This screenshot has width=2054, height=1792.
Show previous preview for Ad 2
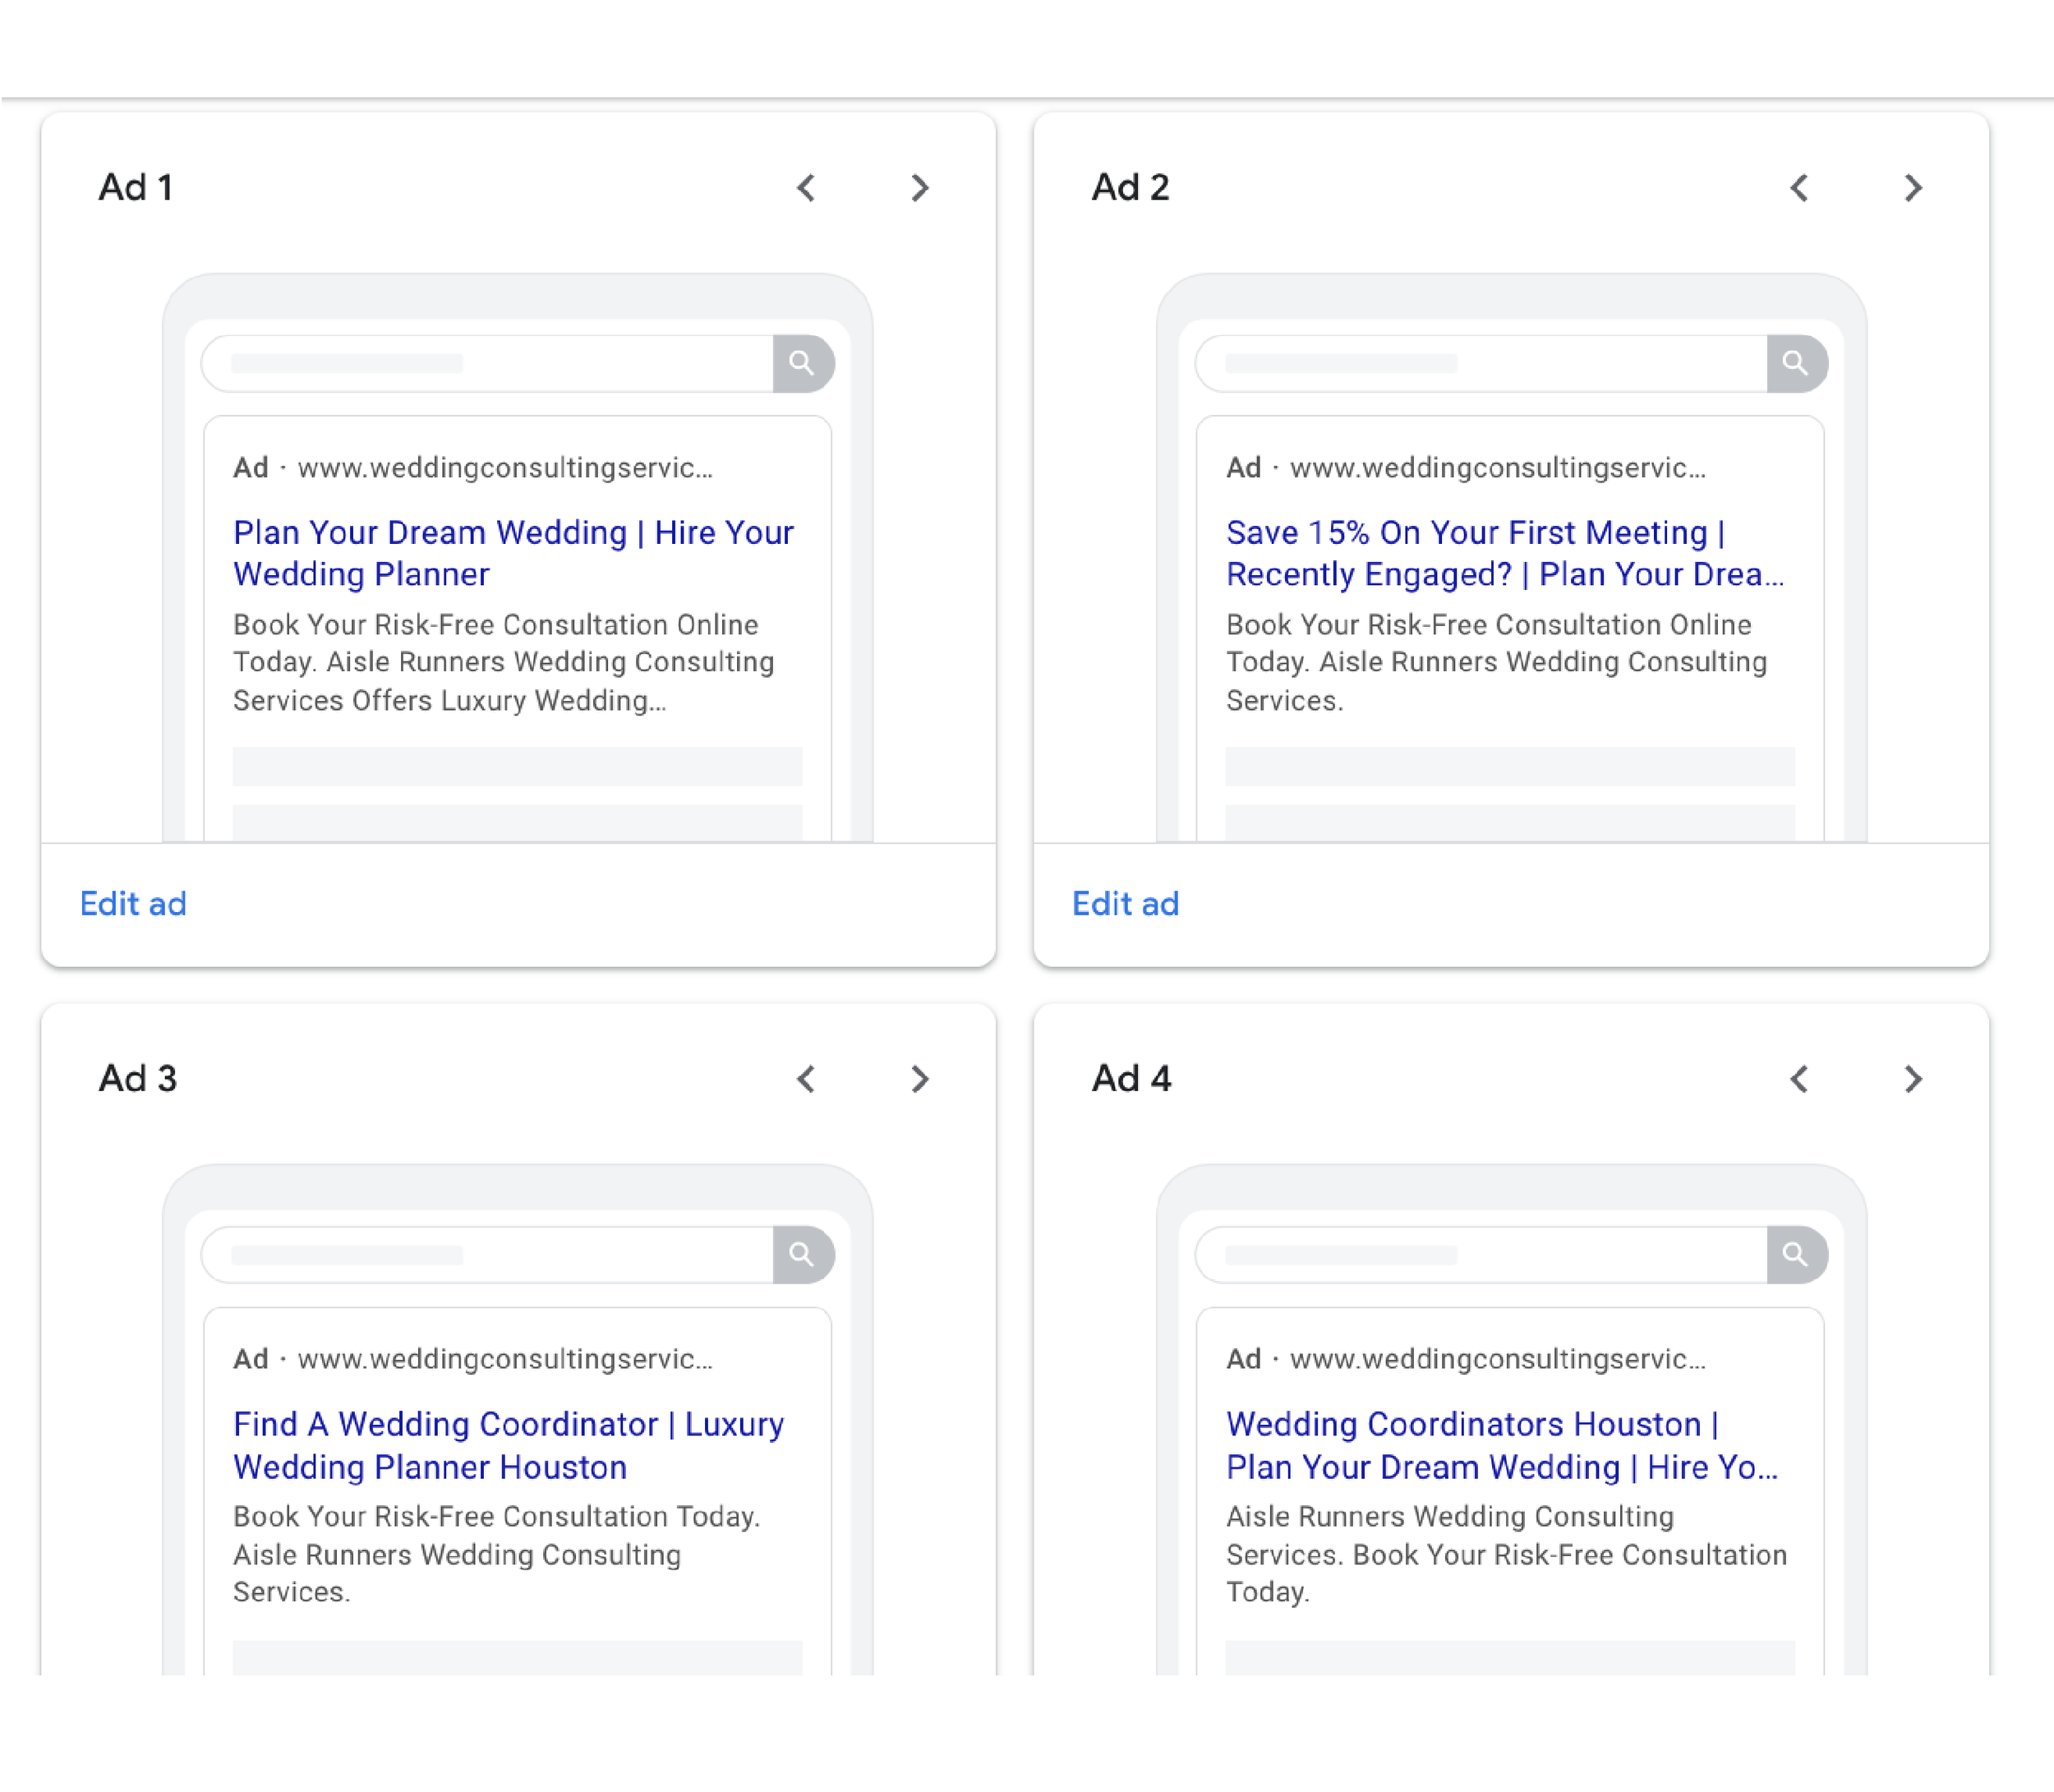coord(1799,187)
